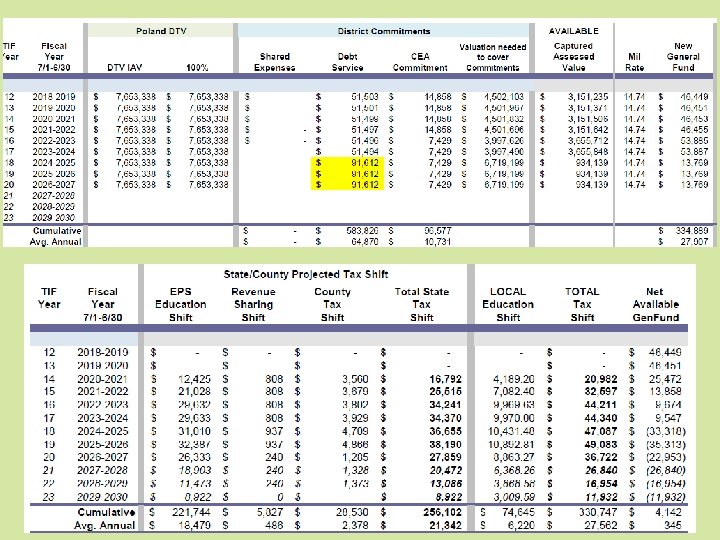Click the 'Mil Rate' column header
This screenshot has width=720, height=540.
pos(634,62)
